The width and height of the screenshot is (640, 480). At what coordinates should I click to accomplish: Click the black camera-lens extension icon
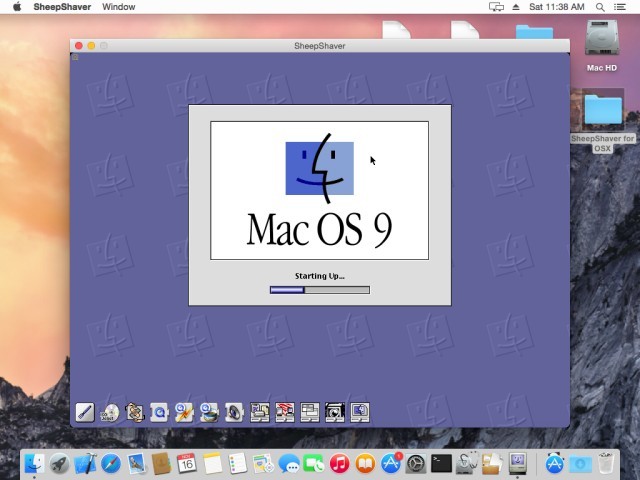335,412
